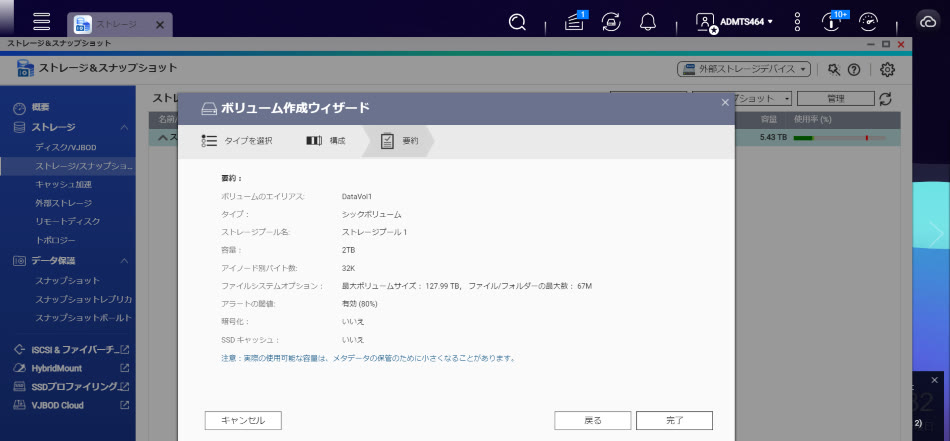This screenshot has height=441, width=950.
Task: Go to 構成 wizard step
Action: coord(325,141)
